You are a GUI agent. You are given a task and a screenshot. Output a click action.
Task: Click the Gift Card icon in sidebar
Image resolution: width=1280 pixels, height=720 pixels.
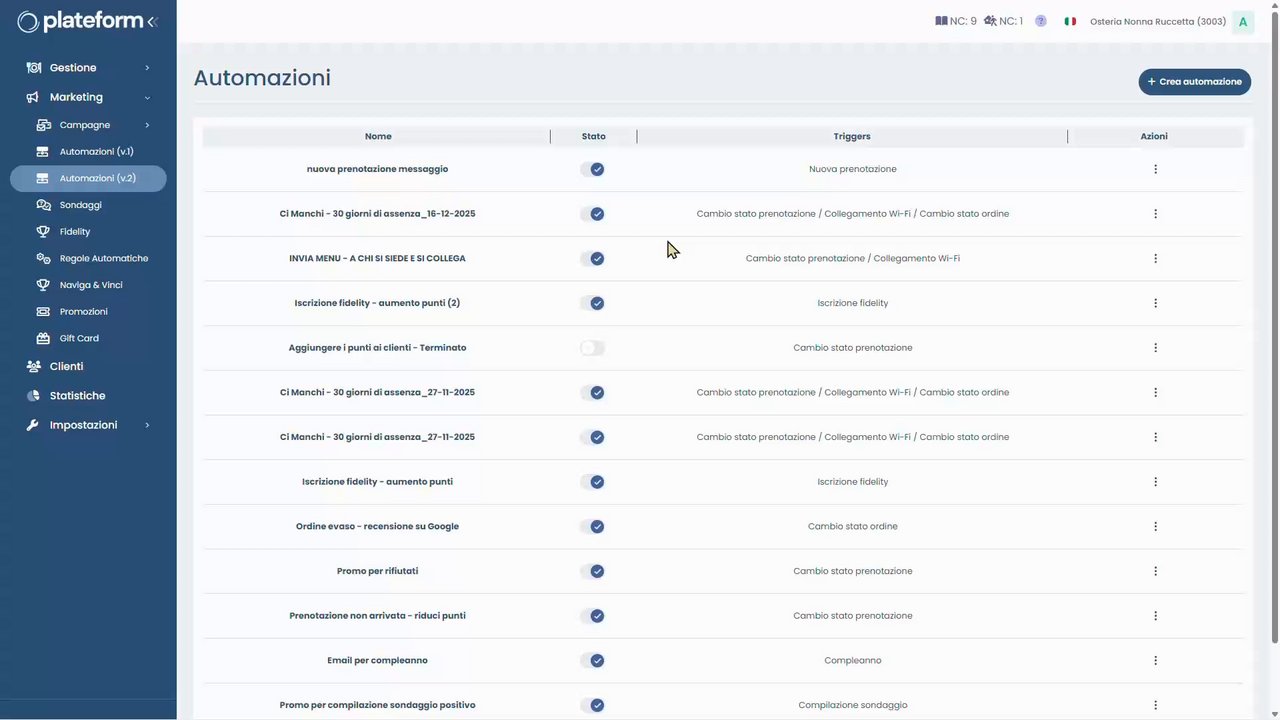(x=43, y=339)
